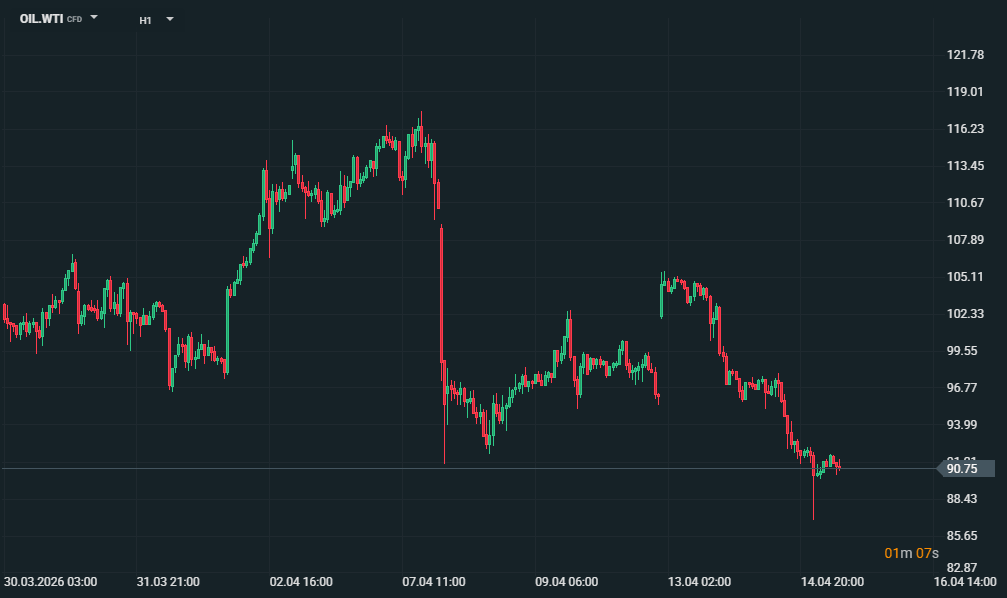This screenshot has width=1007, height=598.
Task: Open the OIL.WTI symbol dropdown arrow
Action: coord(94,18)
